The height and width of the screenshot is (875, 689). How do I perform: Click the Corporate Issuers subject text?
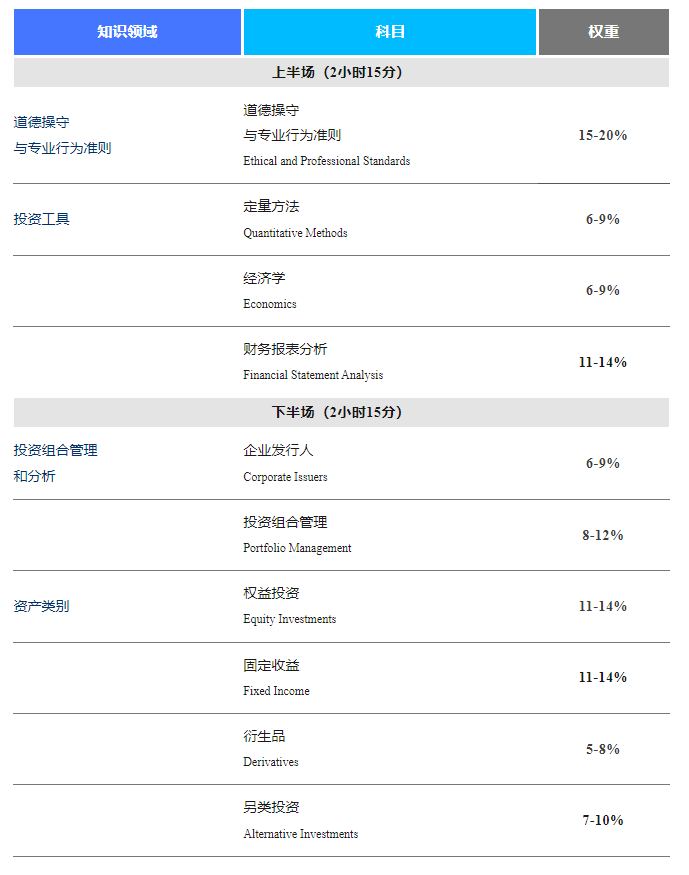pos(285,477)
